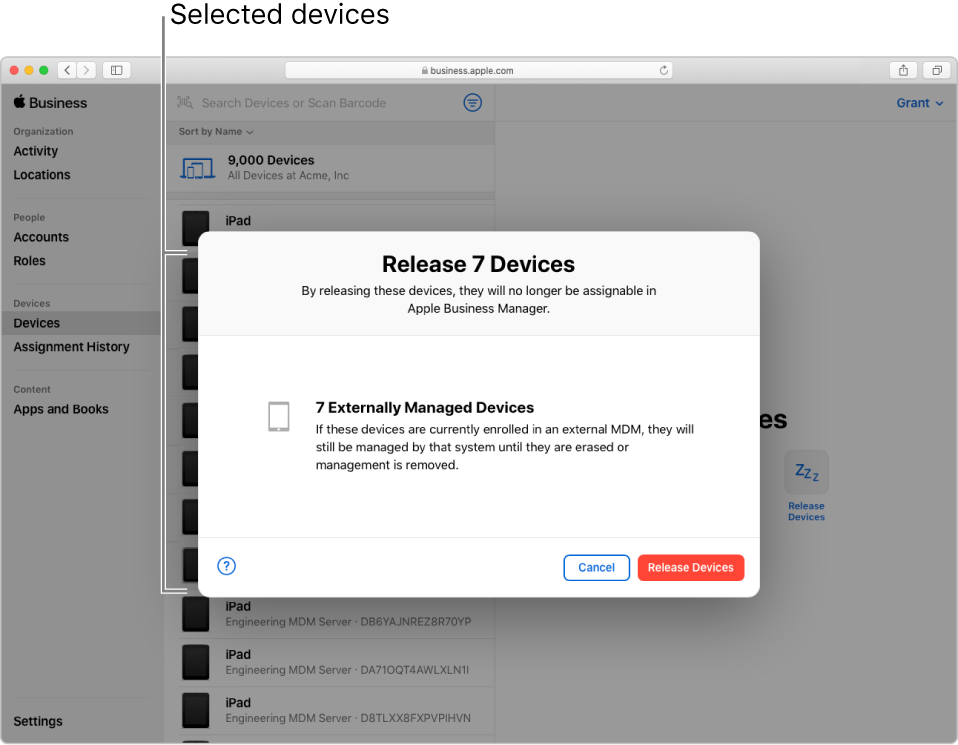Click the Apple Business logo

click(50, 103)
